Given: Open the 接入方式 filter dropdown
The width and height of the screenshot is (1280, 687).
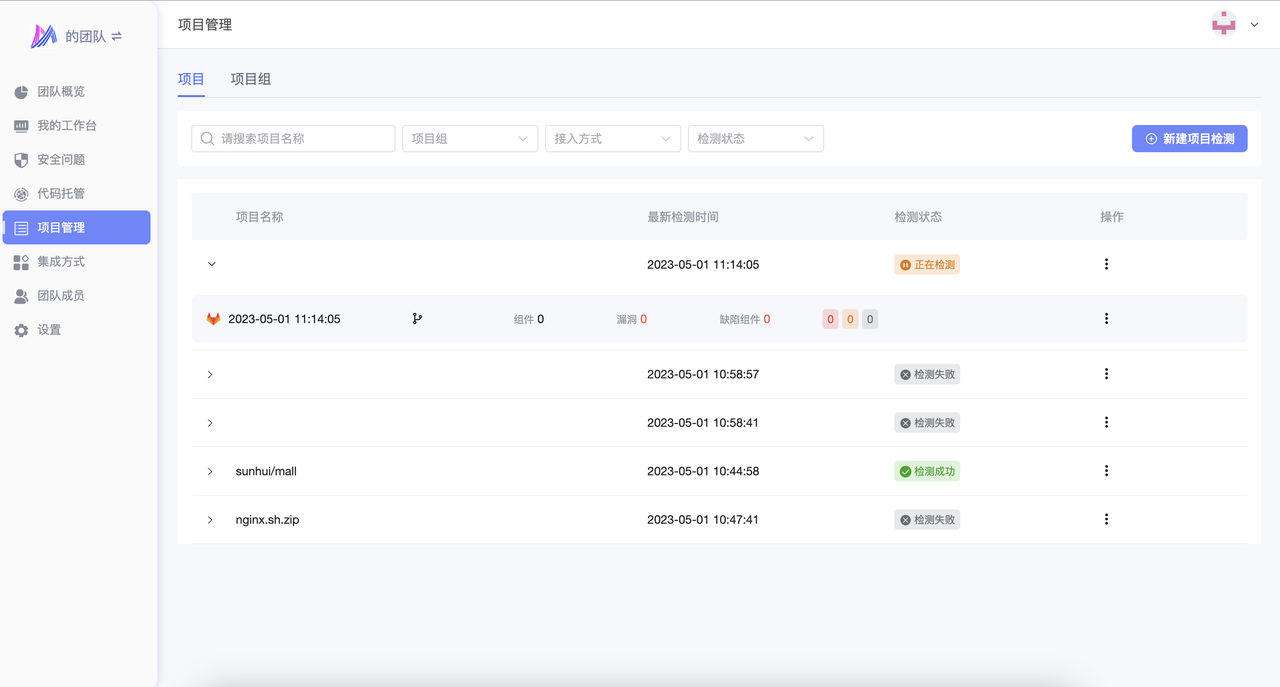Looking at the screenshot, I should [612, 139].
